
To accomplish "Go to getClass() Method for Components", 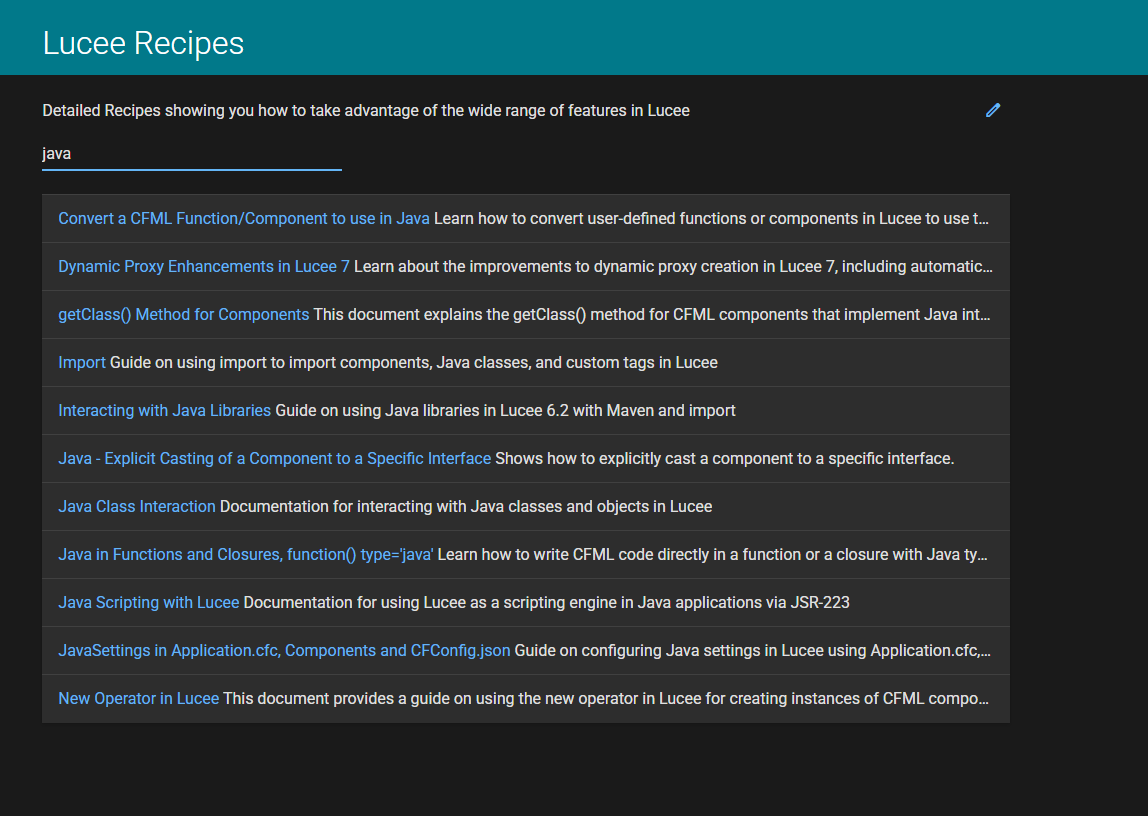I will click(183, 314).
